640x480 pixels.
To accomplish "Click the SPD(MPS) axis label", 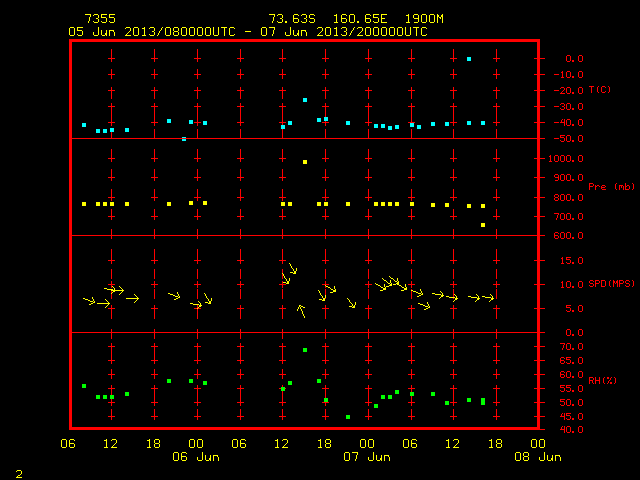I will coord(611,284).
